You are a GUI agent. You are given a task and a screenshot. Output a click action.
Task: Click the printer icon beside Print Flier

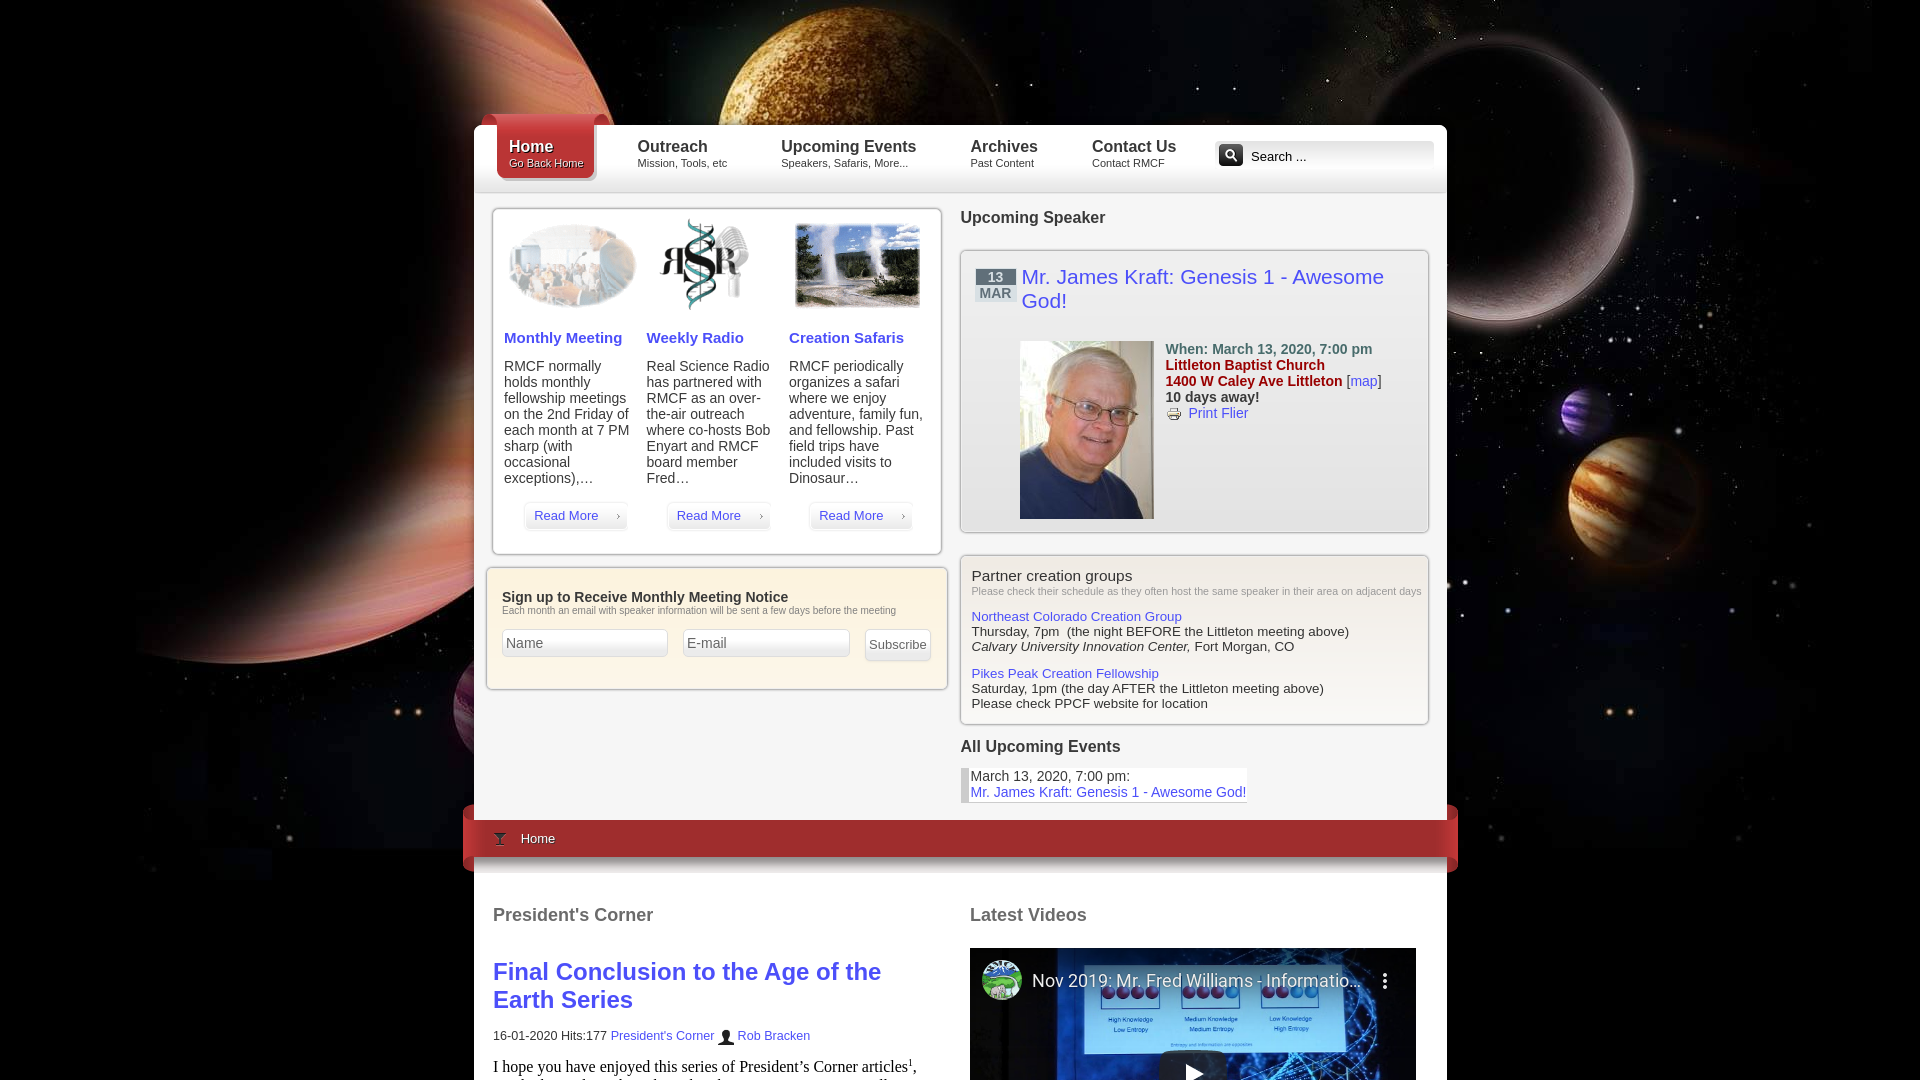click(1174, 414)
